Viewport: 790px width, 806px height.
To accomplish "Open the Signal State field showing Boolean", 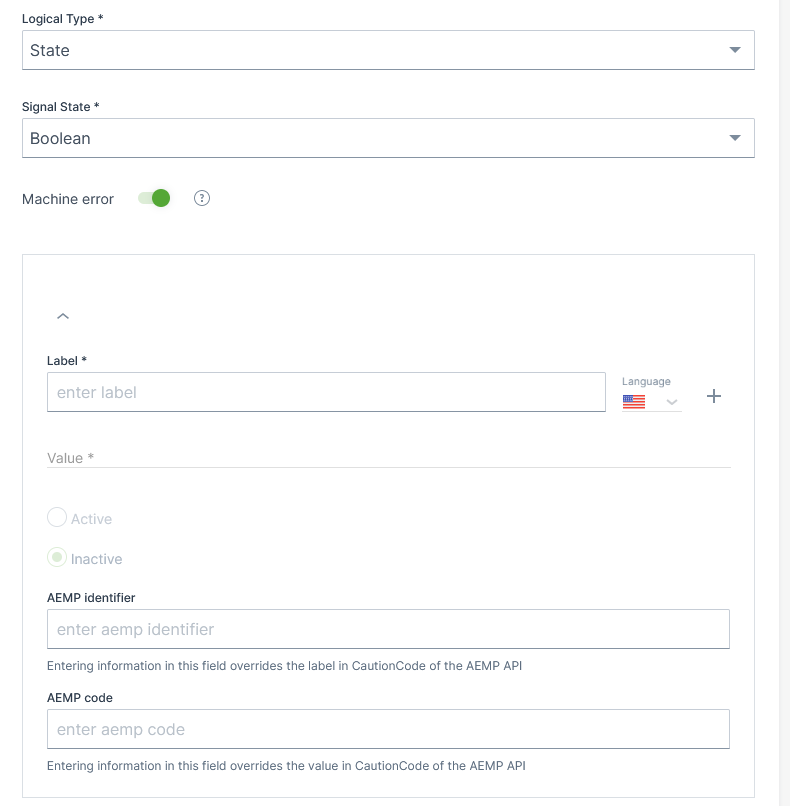I will point(370,138).
